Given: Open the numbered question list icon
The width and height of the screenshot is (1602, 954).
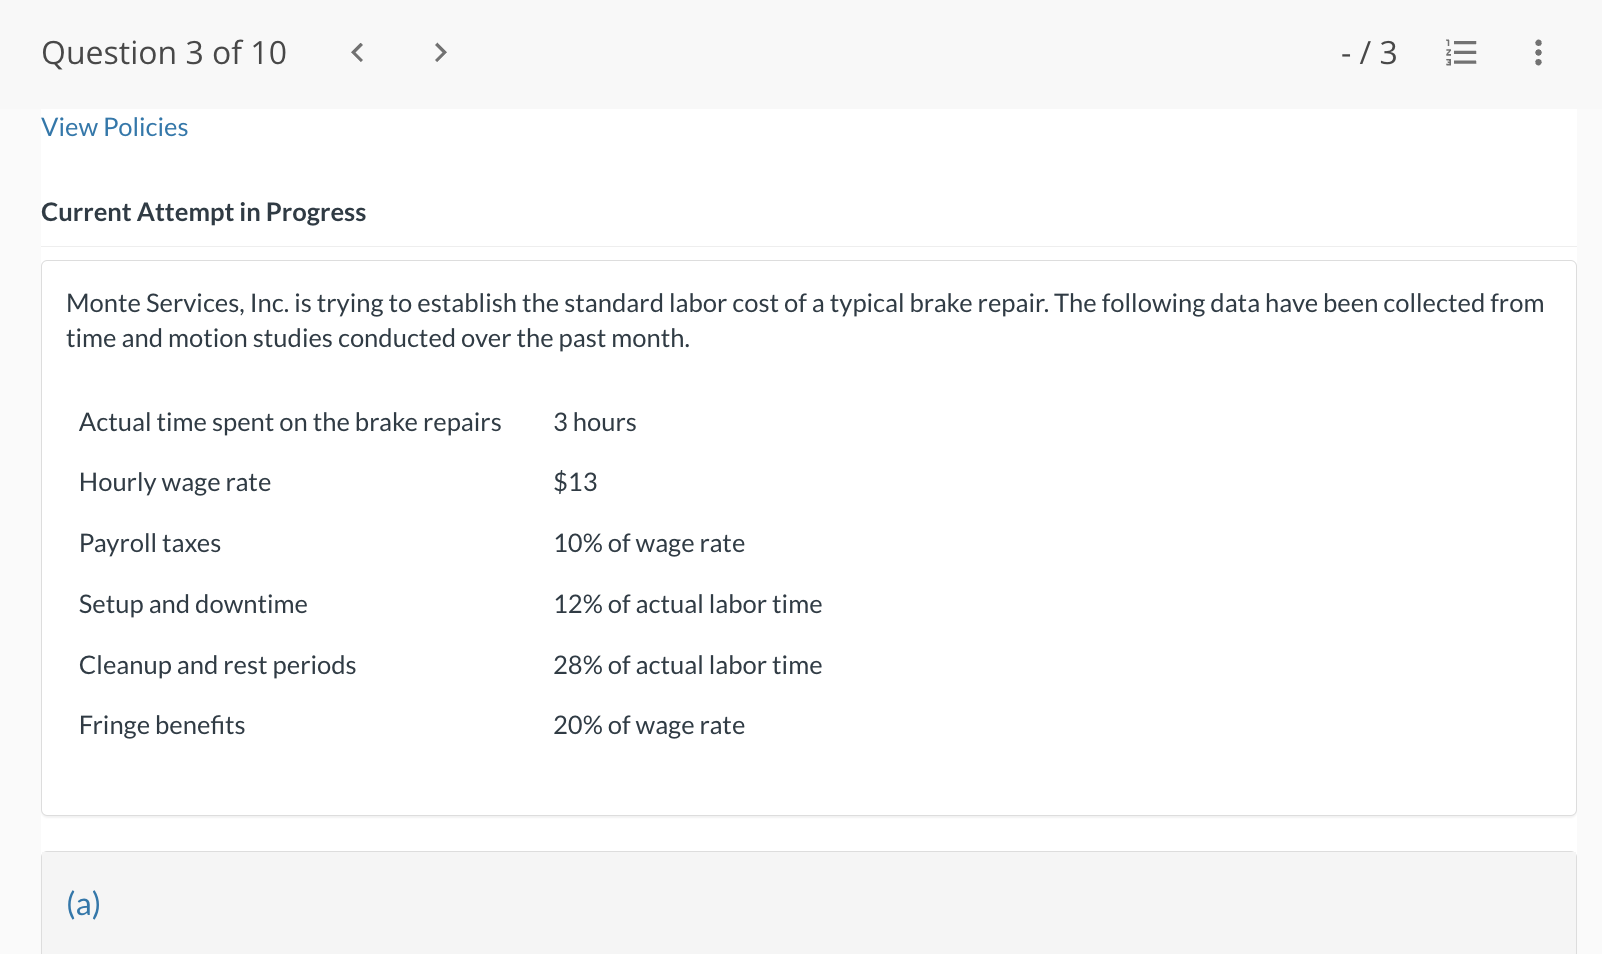Looking at the screenshot, I should click(1461, 52).
